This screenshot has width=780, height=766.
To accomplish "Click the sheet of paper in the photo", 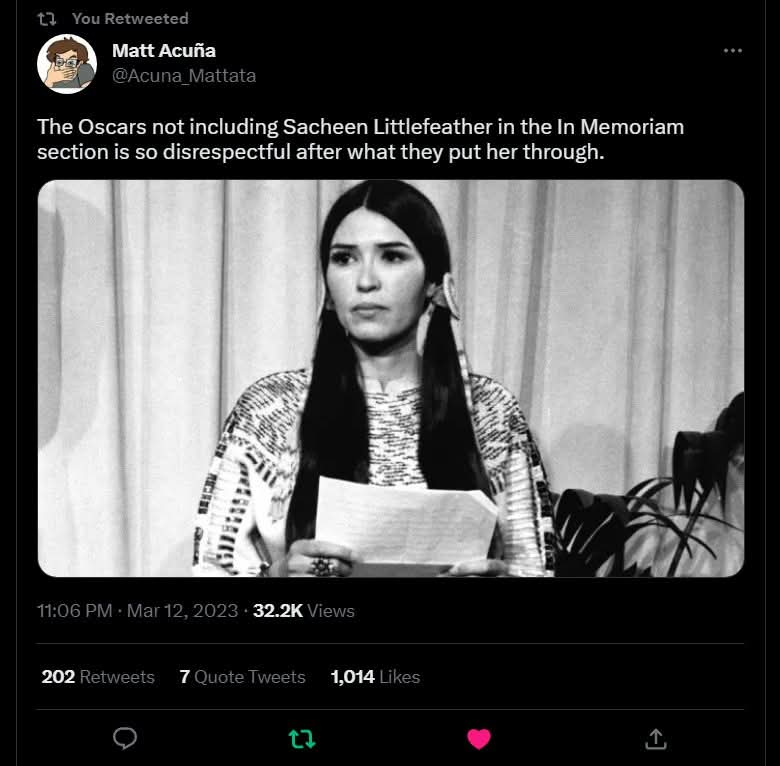I will click(405, 522).
